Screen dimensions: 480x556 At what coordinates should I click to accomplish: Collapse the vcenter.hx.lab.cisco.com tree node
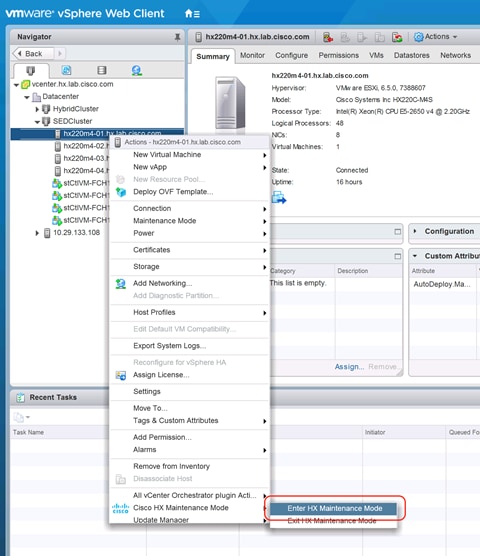pyautogui.click(x=16, y=85)
